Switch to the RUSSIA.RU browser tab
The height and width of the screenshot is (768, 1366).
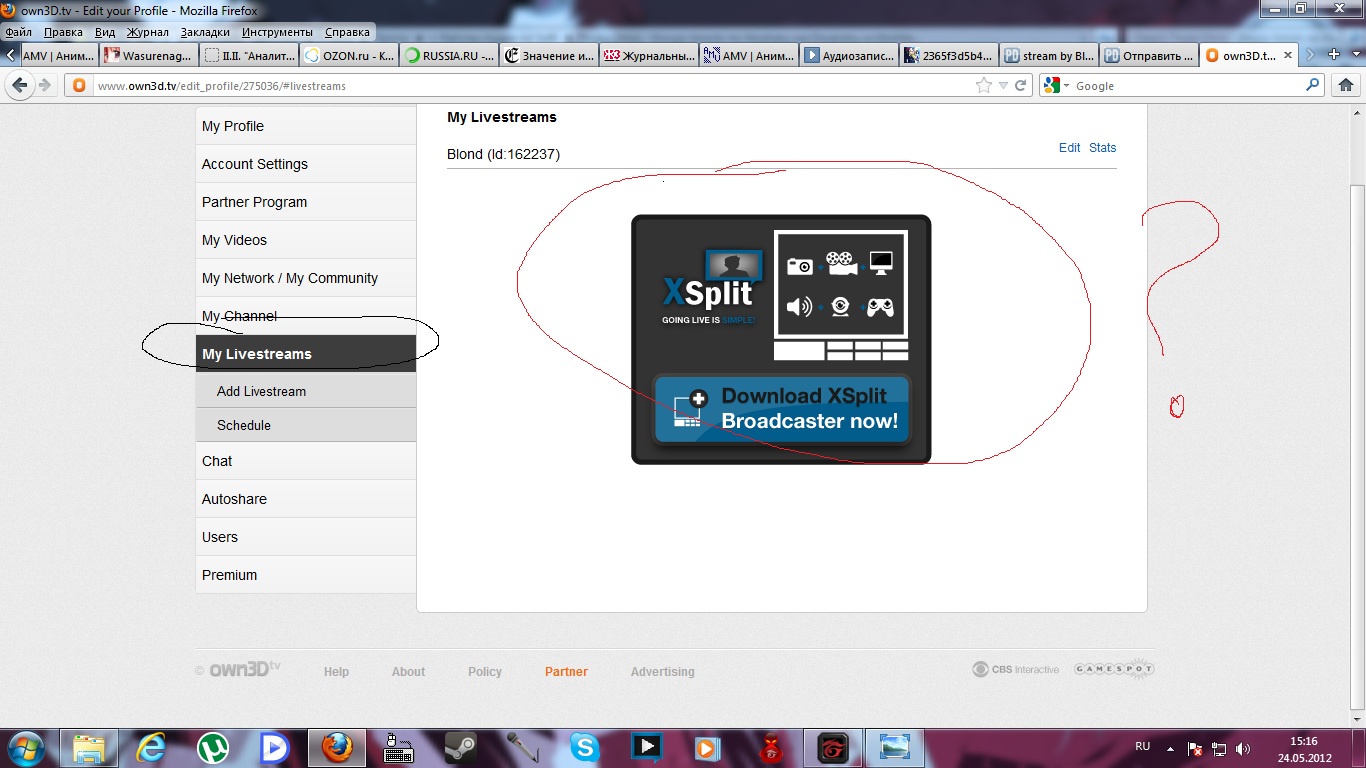tap(448, 55)
